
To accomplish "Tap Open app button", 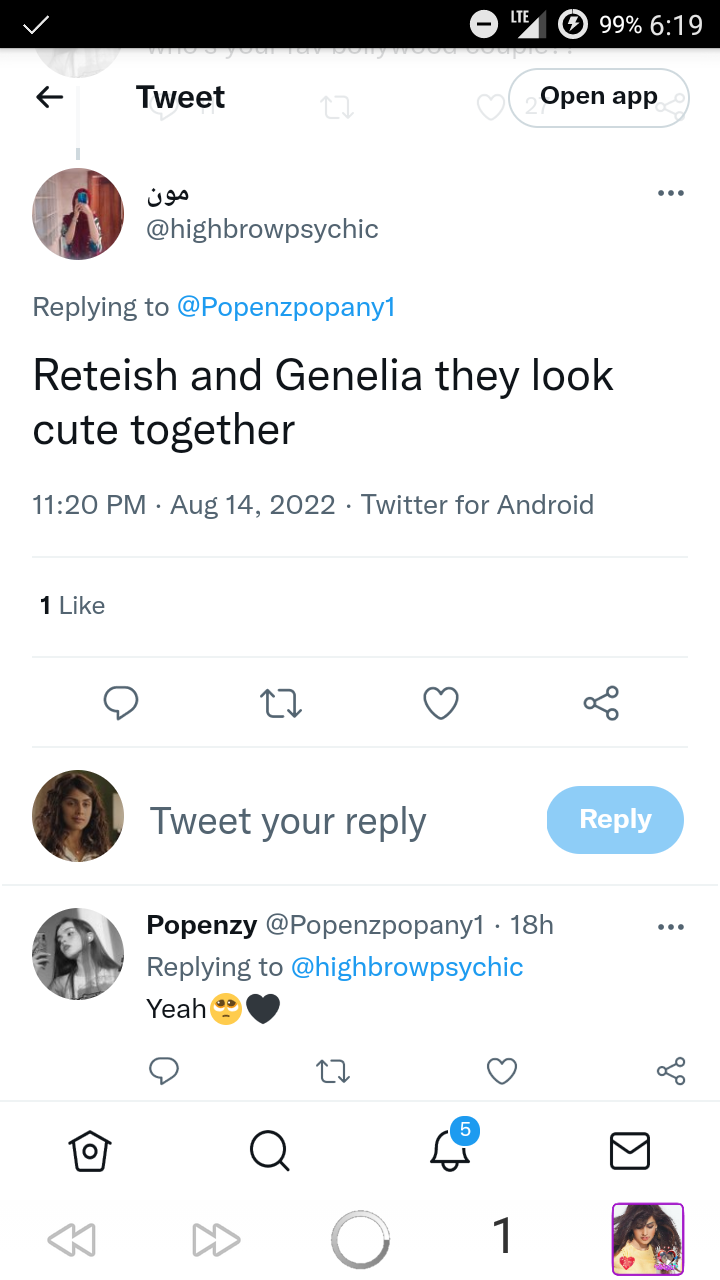I will click(x=599, y=97).
